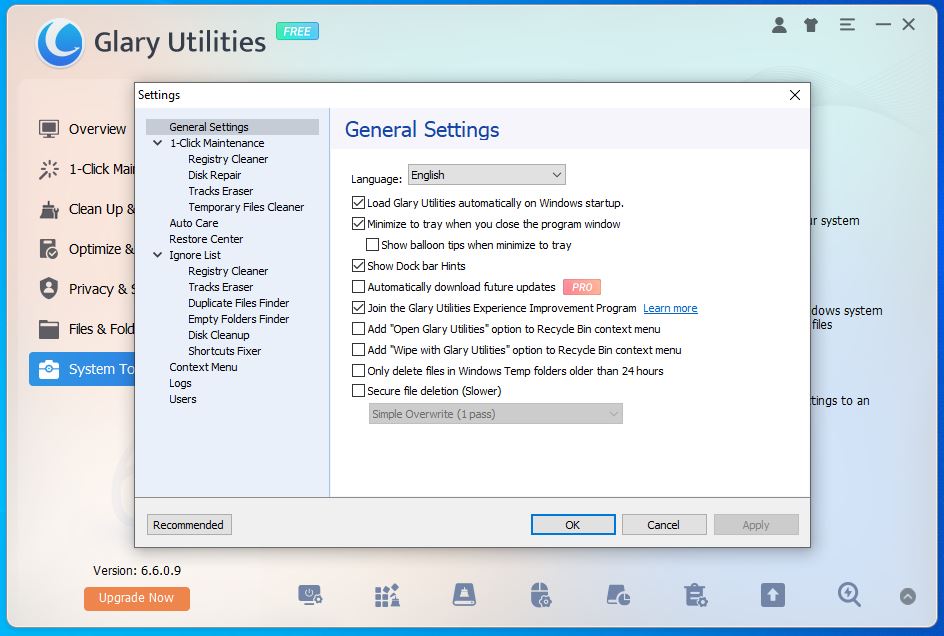Open the Language dropdown showing English

486,175
